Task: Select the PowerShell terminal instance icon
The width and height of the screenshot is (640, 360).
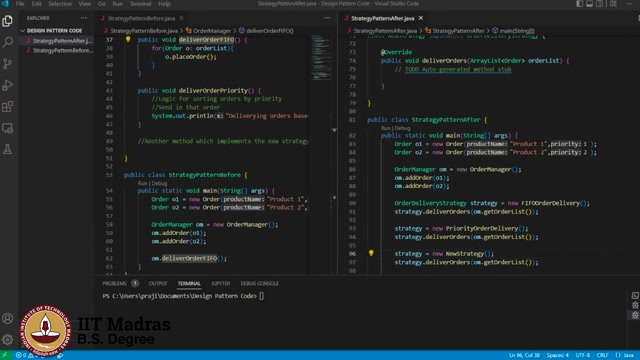Action: [x=635, y=296]
